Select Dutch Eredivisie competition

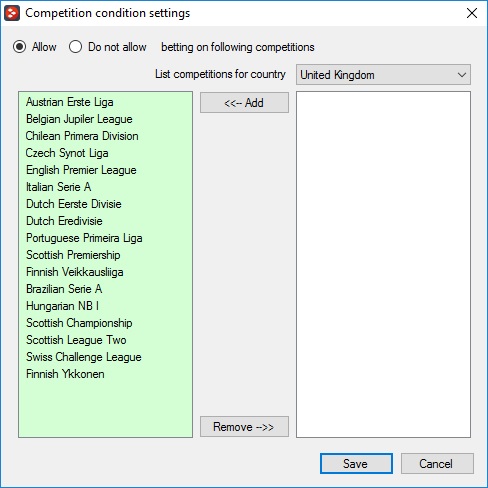64,221
